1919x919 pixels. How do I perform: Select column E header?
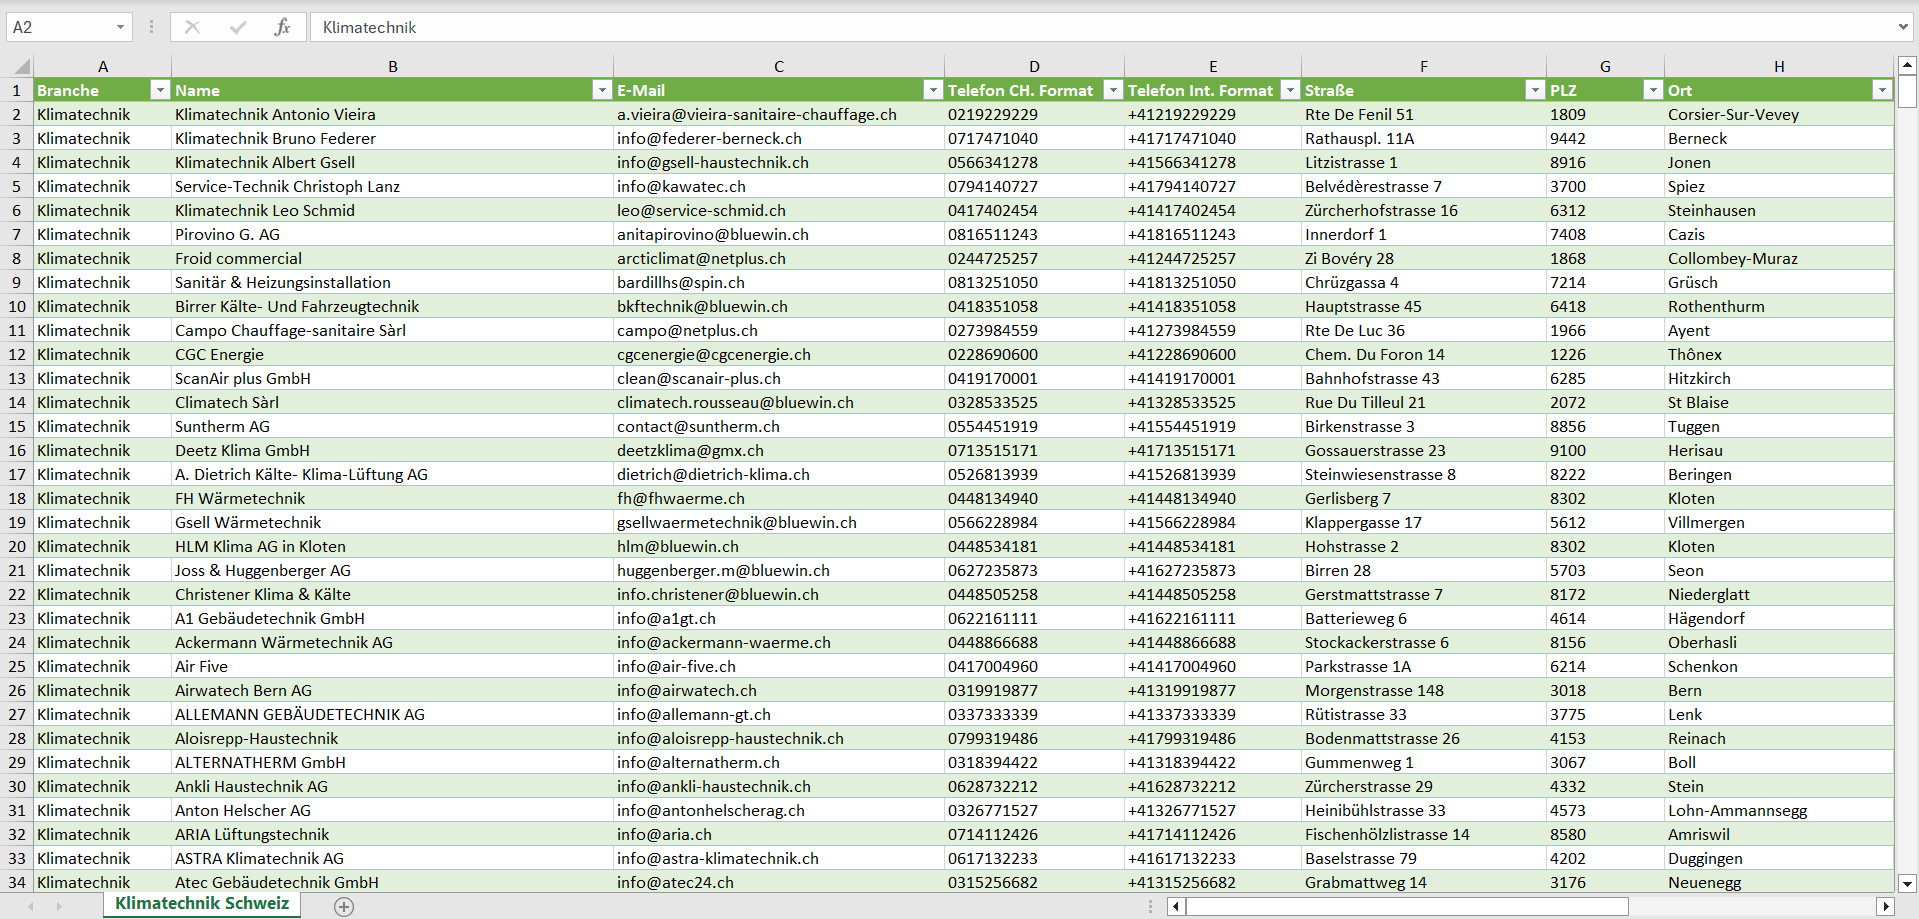[x=1213, y=66]
